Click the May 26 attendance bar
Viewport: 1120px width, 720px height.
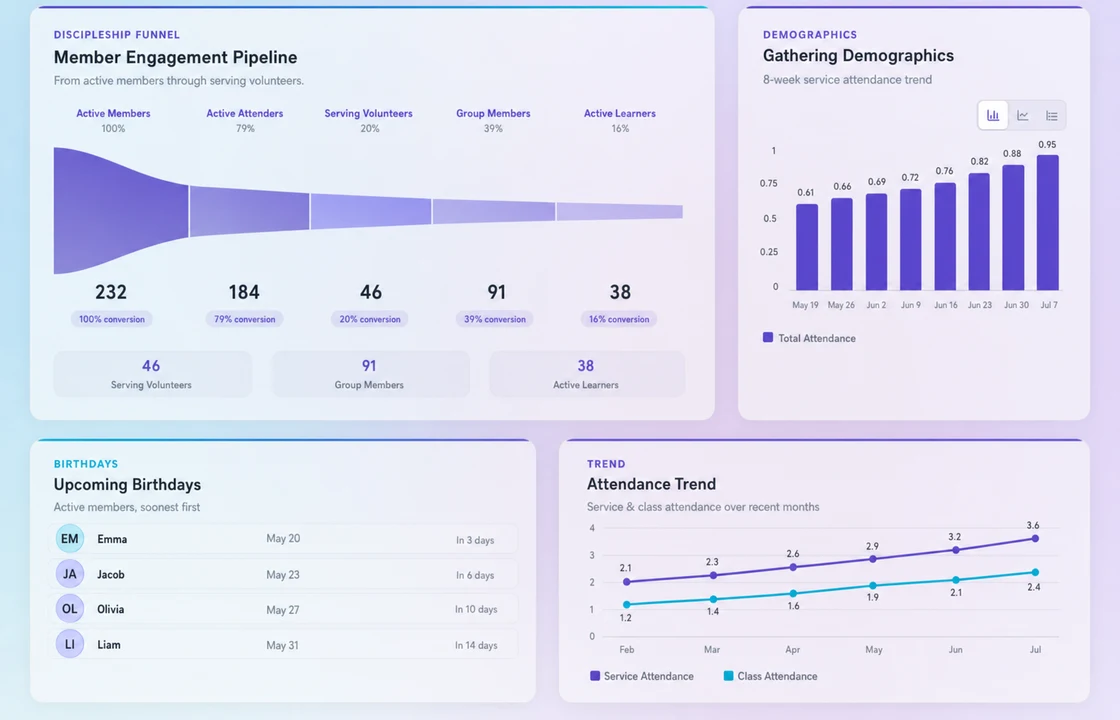click(841, 244)
